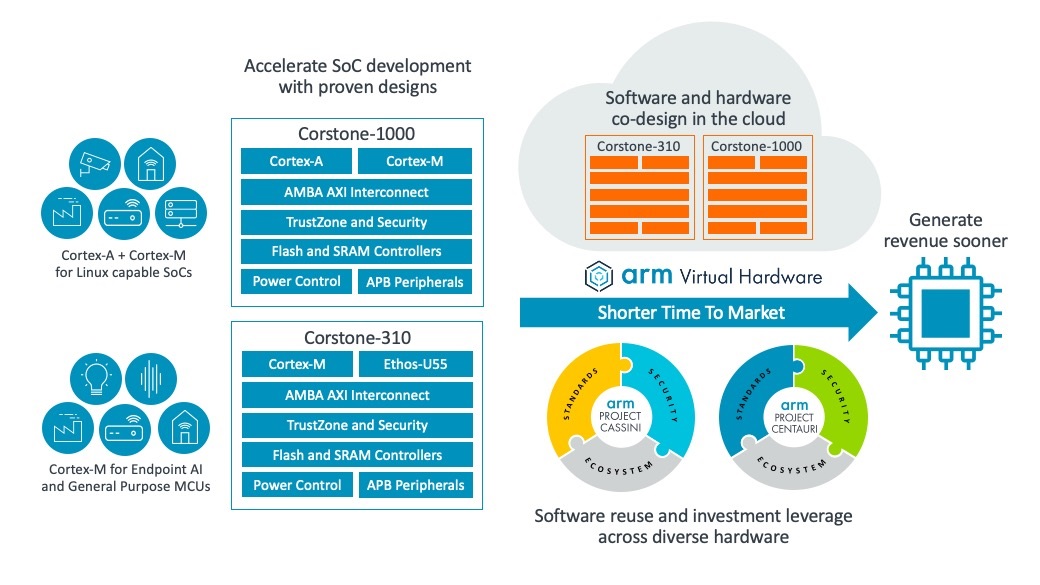This screenshot has height=585, width=1040.
Task: Click the Project Cassini center logo
Action: (x=621, y=417)
